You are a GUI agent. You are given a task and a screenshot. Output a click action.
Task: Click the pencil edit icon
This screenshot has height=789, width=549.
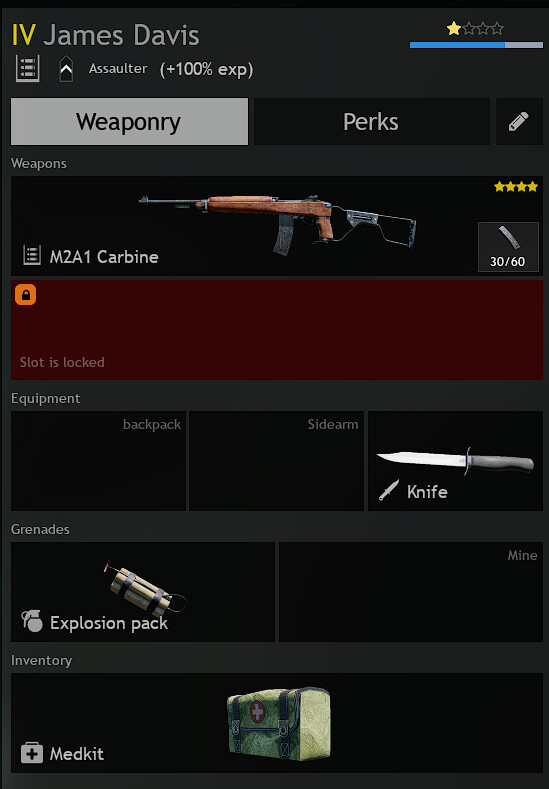tap(518, 122)
